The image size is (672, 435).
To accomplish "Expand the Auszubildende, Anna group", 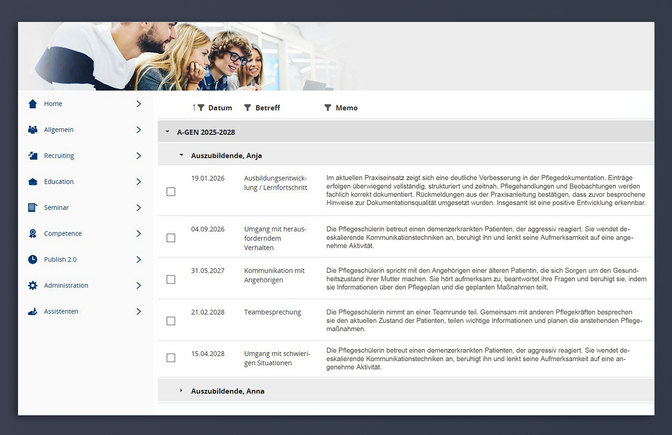I will tap(181, 391).
